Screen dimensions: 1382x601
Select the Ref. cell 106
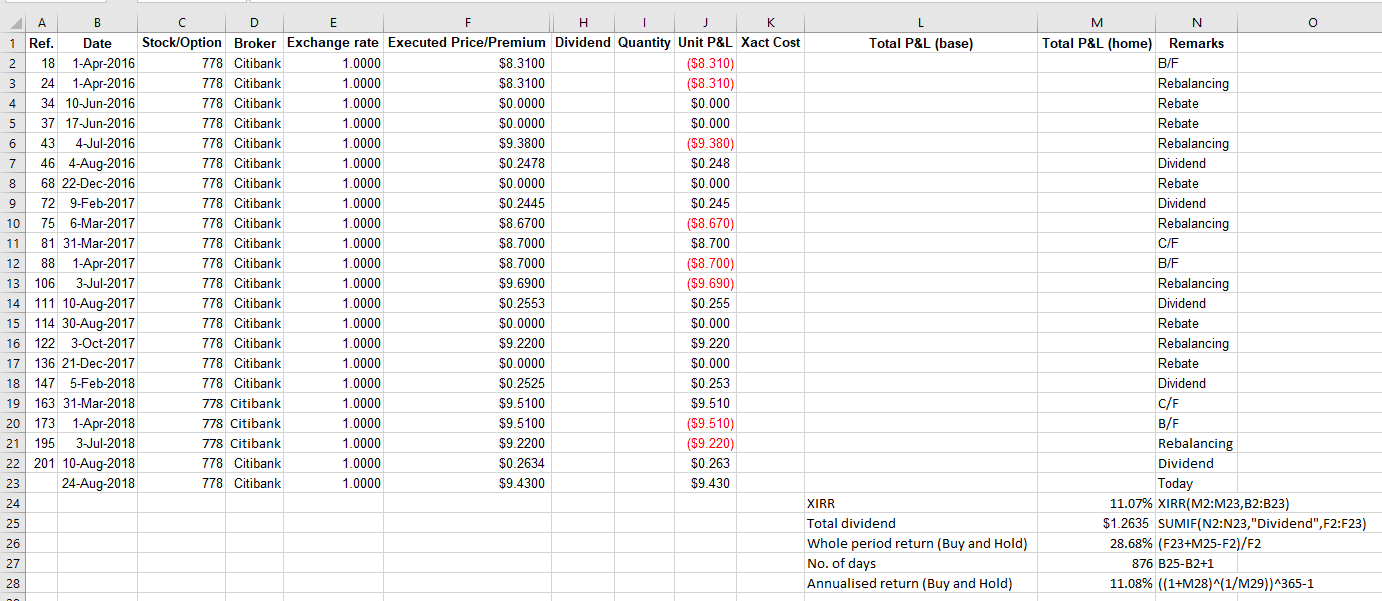pos(41,283)
